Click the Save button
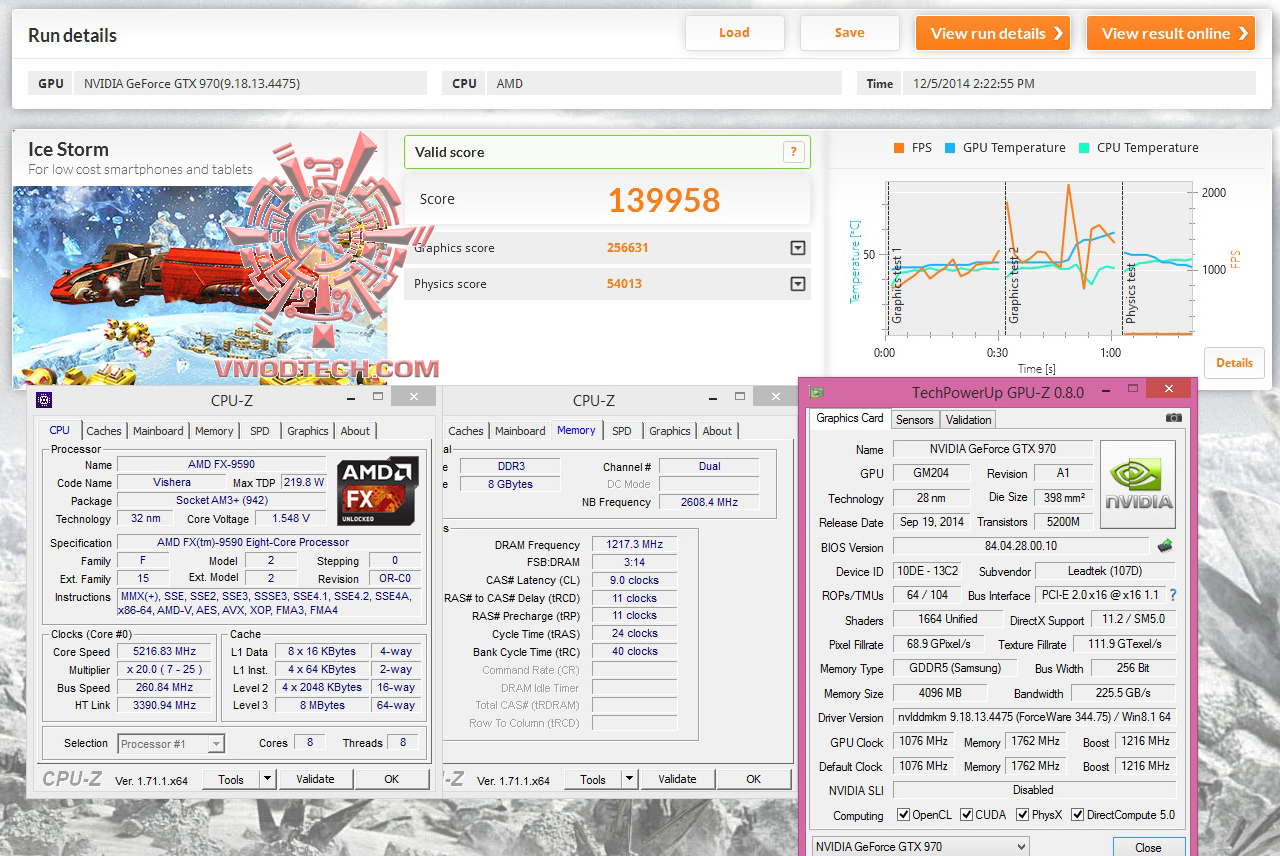Viewport: 1280px width, 856px height. (850, 33)
